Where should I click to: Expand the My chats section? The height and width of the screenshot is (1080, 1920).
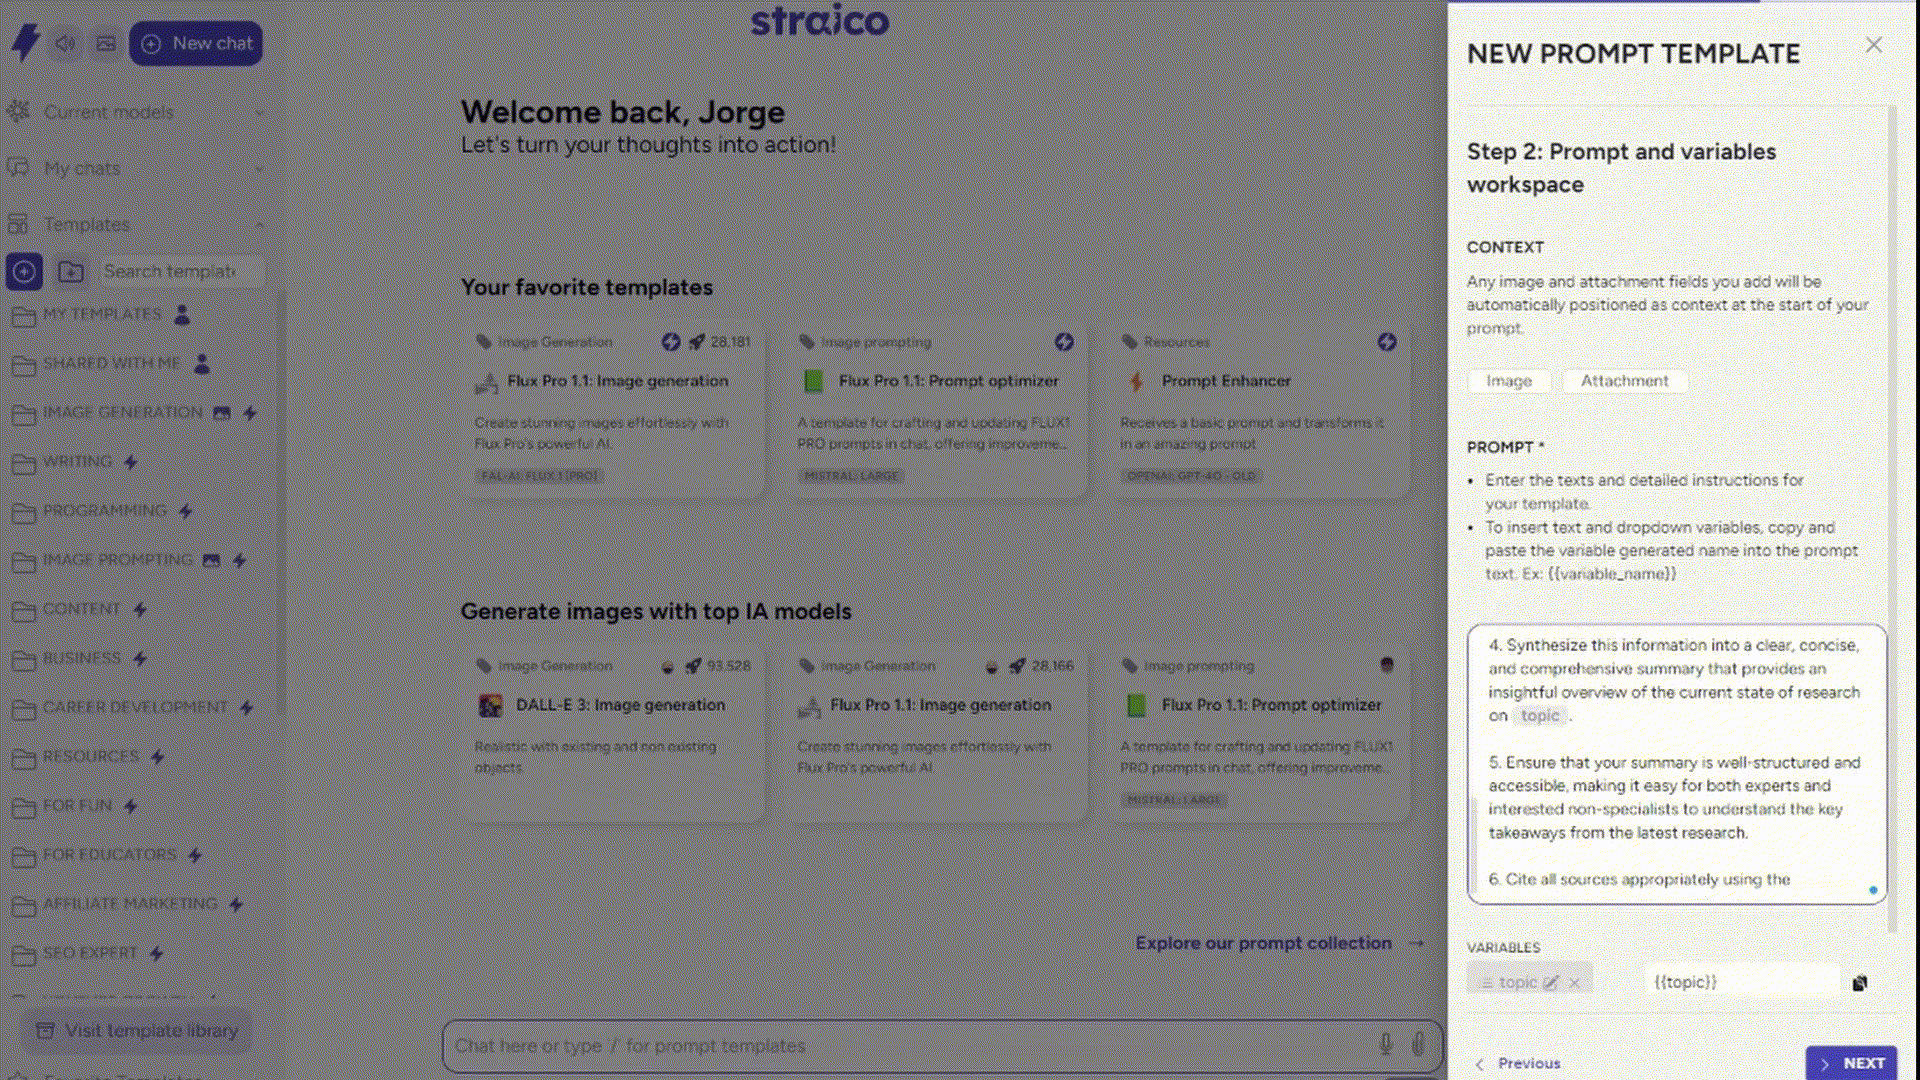(135, 168)
